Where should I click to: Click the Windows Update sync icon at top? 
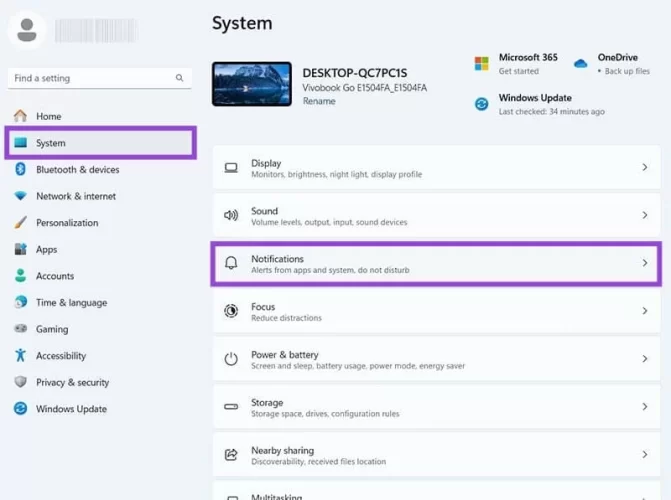pos(482,104)
